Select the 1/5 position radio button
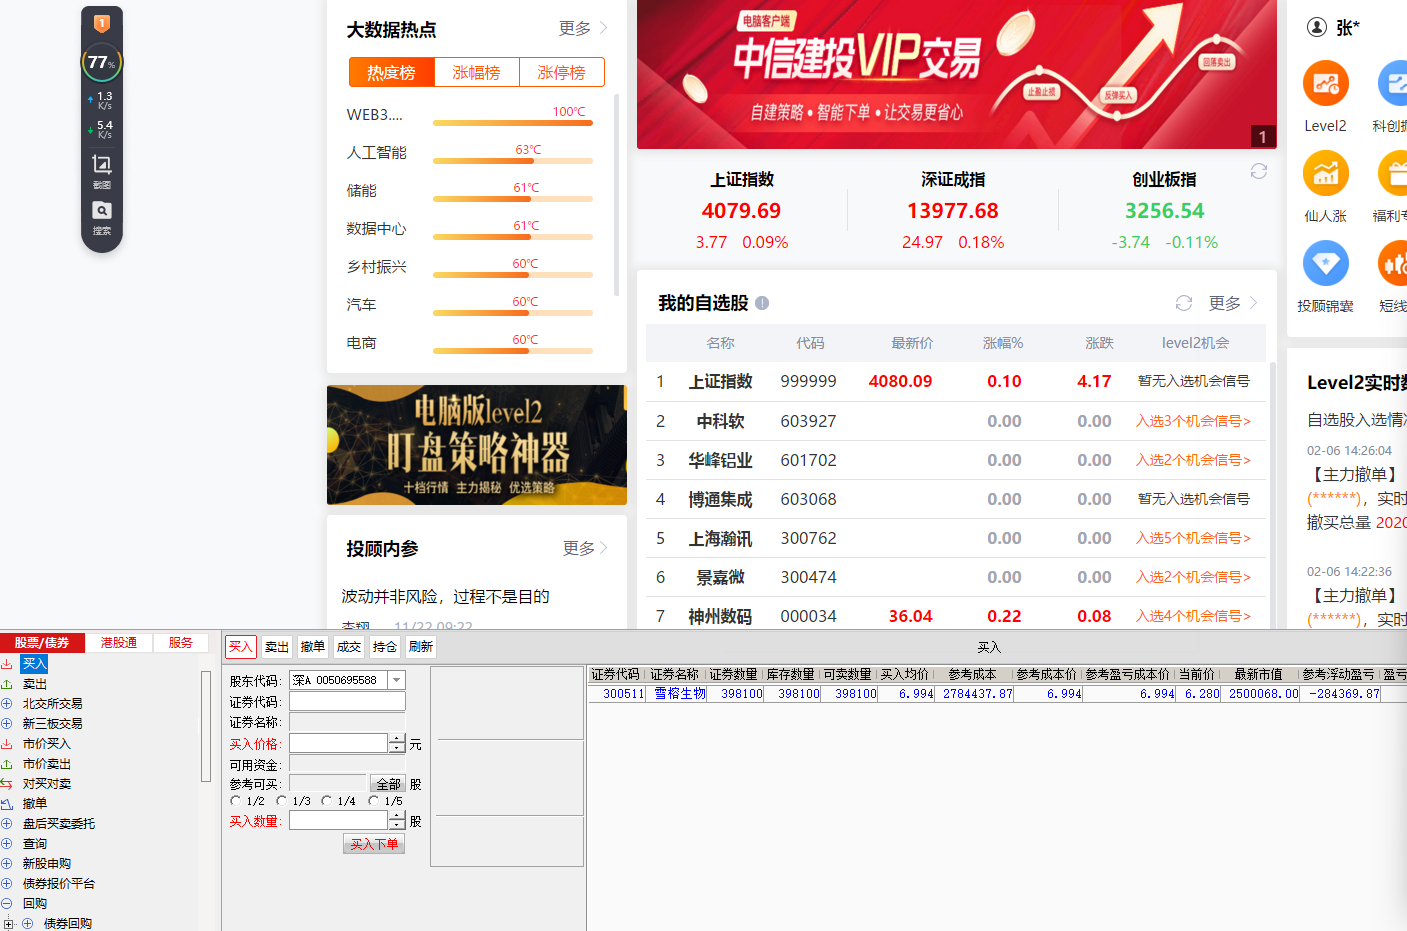This screenshot has height=931, width=1407. pyautogui.click(x=374, y=801)
